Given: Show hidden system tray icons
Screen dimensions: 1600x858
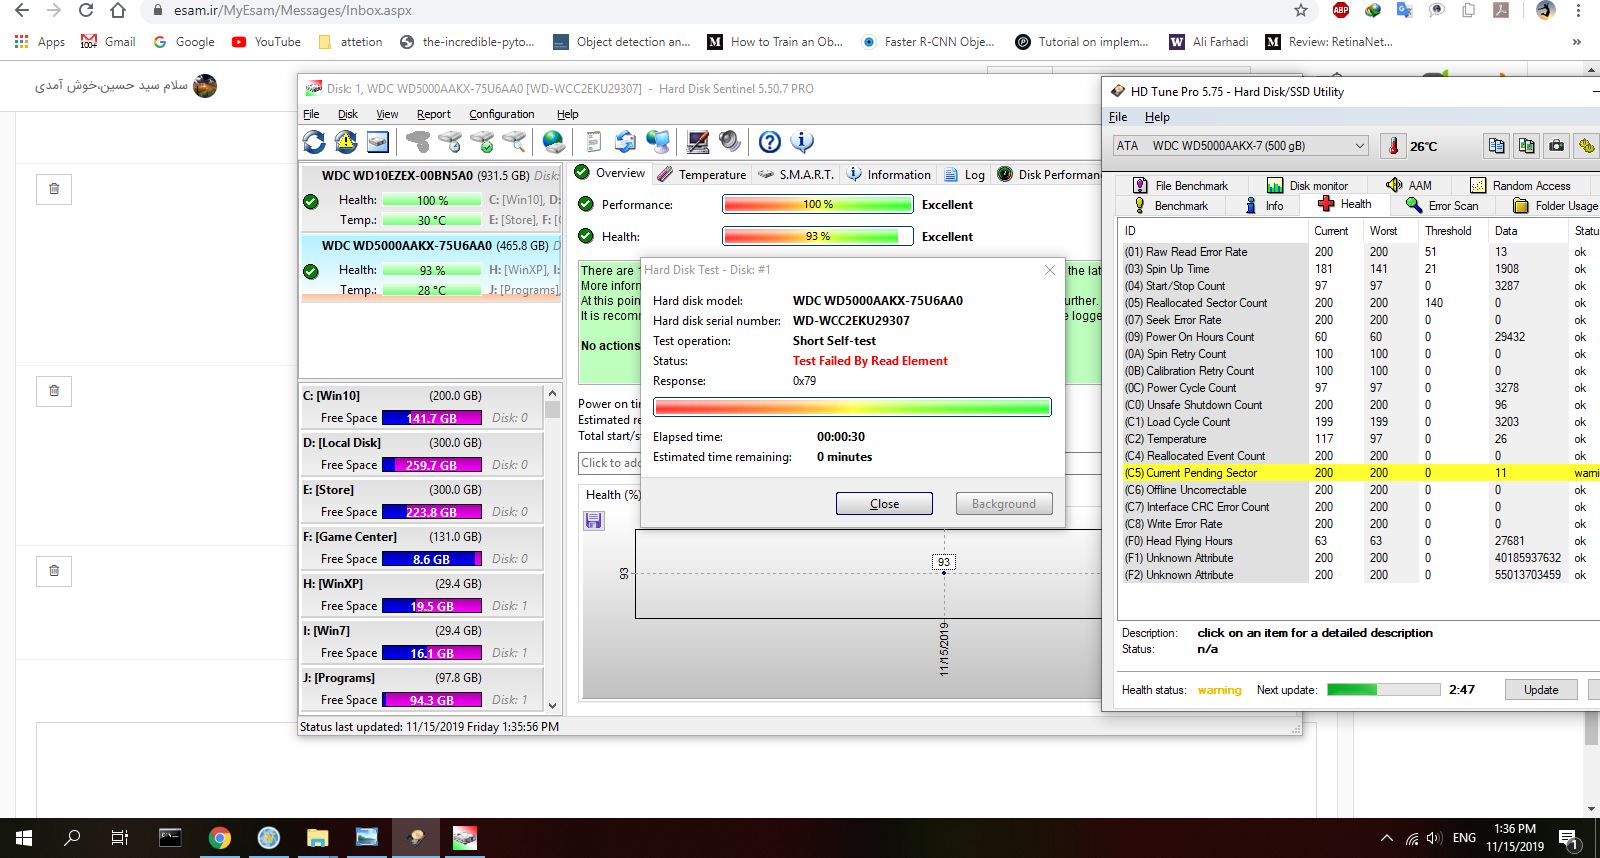Looking at the screenshot, I should [x=1386, y=838].
